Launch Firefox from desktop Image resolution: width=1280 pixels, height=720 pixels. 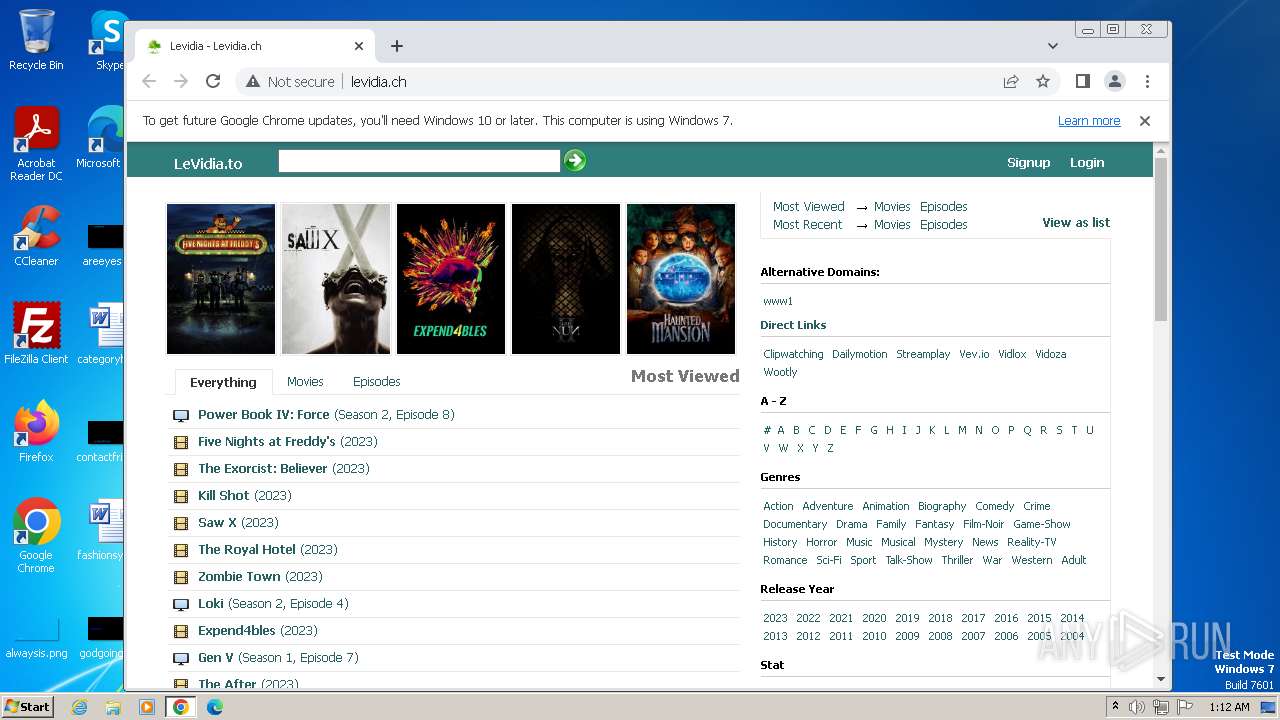coord(36,432)
